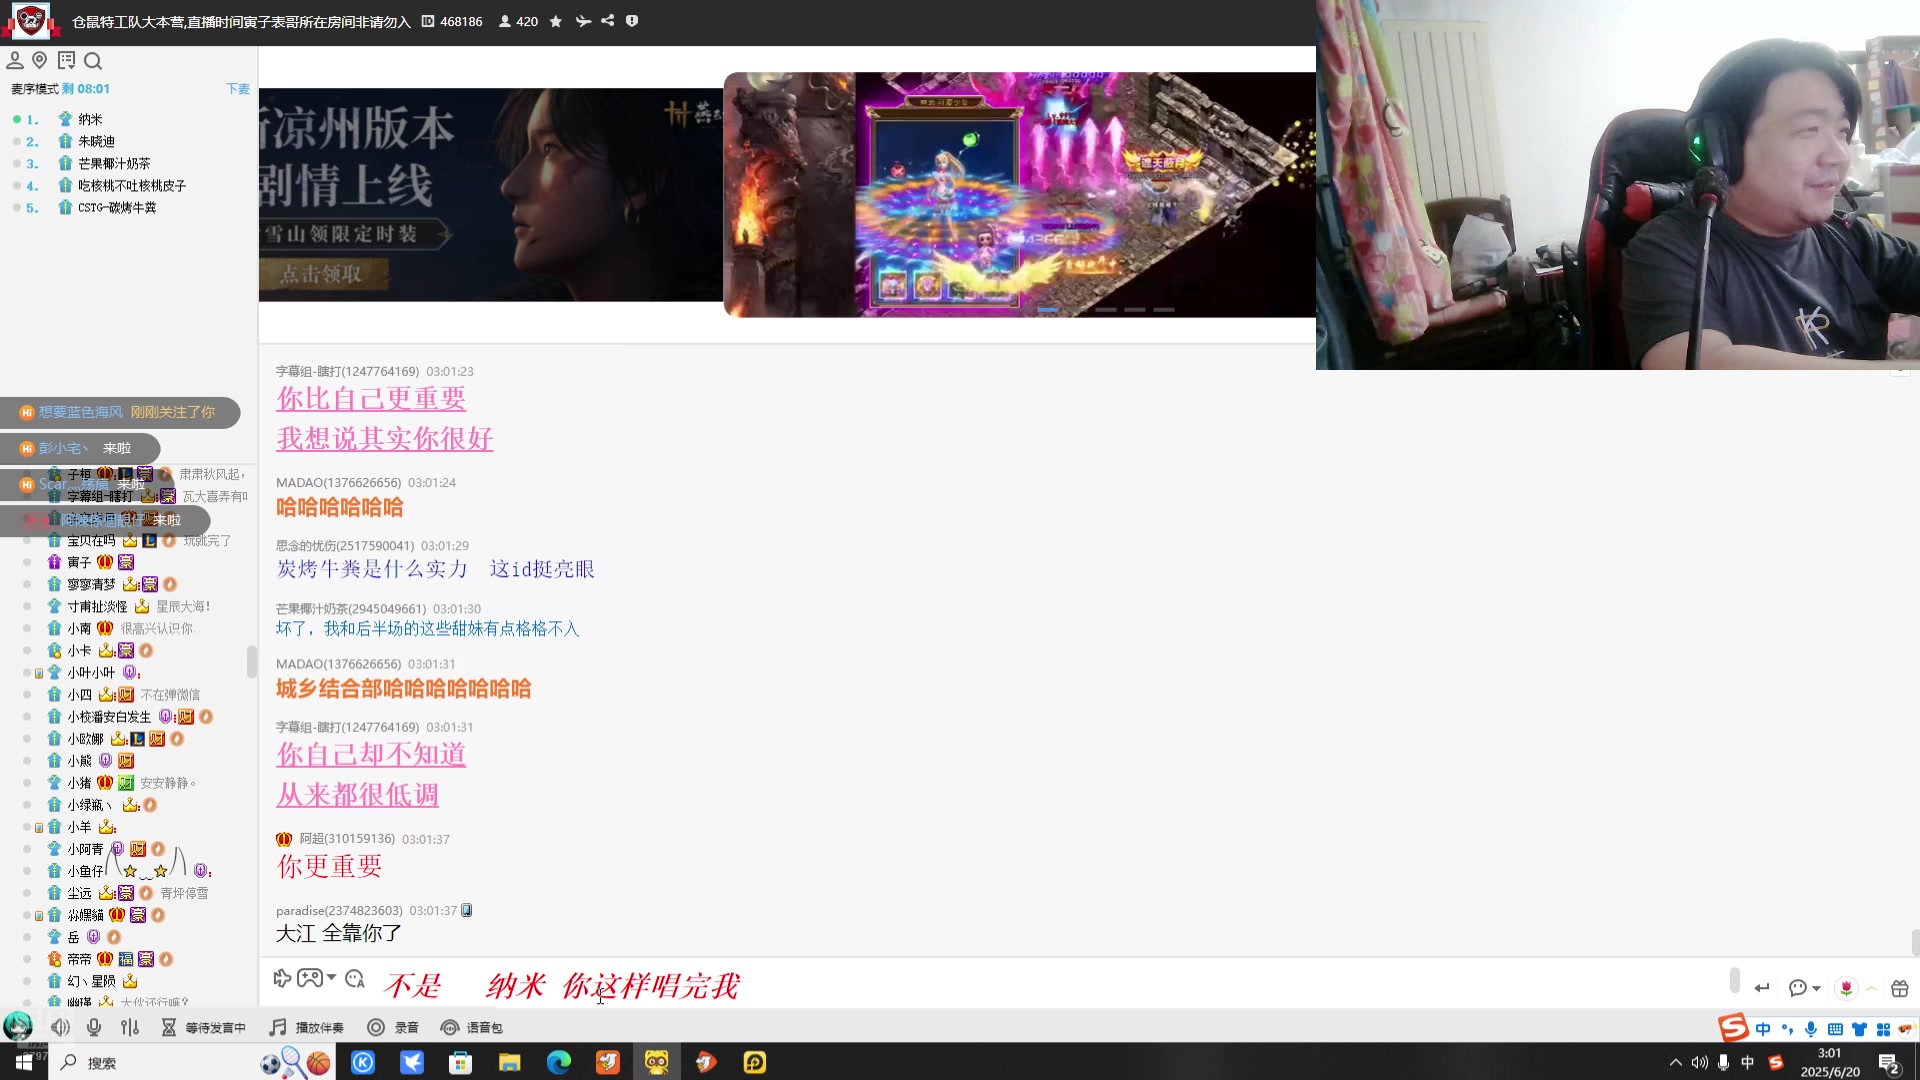The image size is (1920, 1080).
Task: Select mic queue user 芒果椰汁奶茶
Action: (114, 164)
